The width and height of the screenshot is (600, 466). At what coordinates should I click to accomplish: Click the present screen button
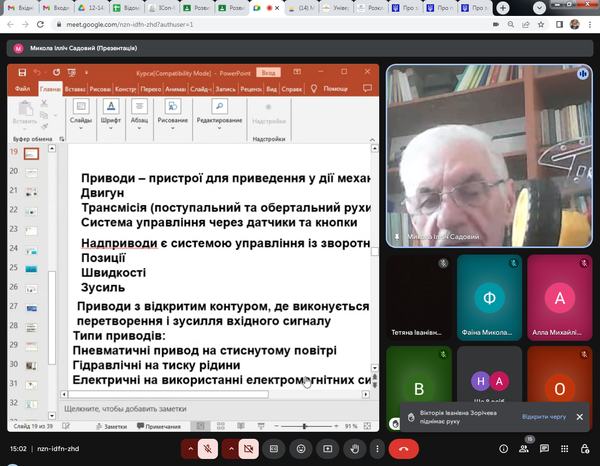pyautogui.click(x=324, y=449)
